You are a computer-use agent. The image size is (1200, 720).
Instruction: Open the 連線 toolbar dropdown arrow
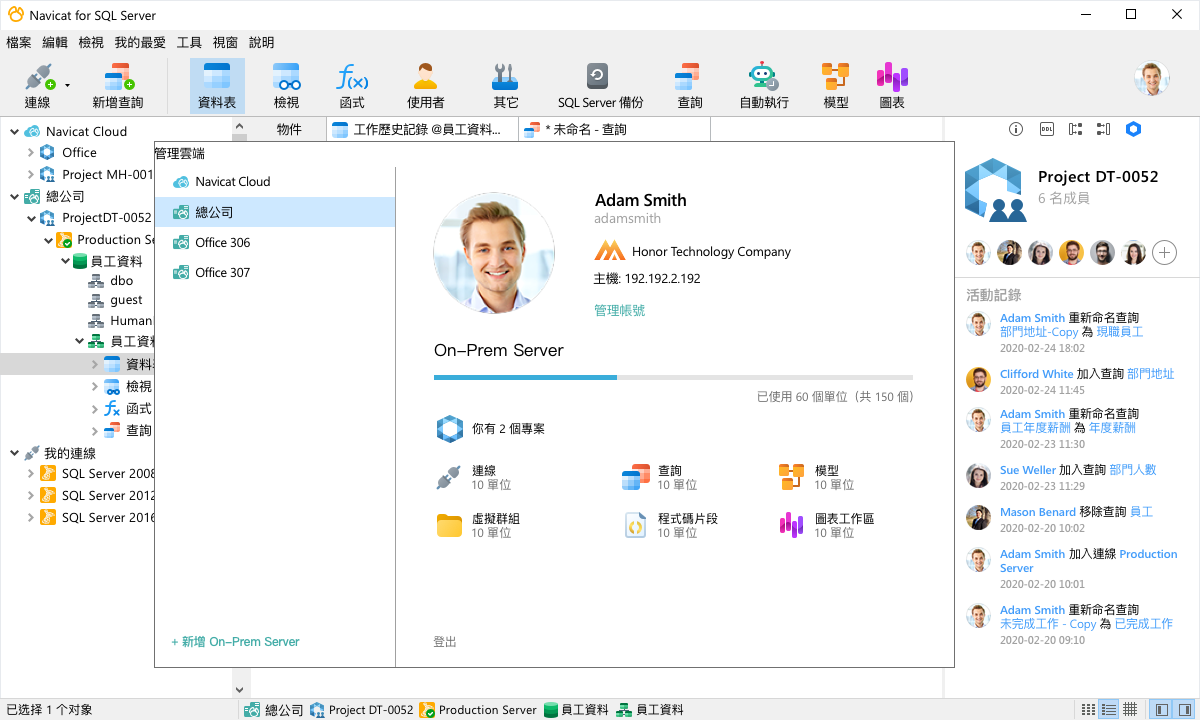[x=67, y=85]
